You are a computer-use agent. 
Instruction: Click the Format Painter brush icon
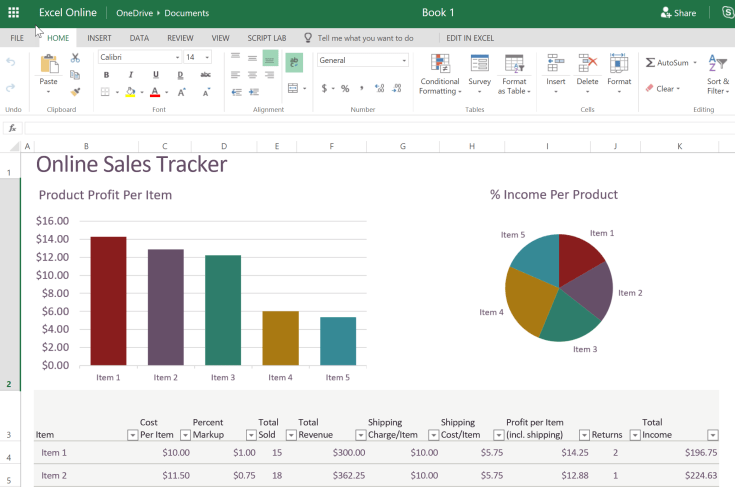coord(75,92)
